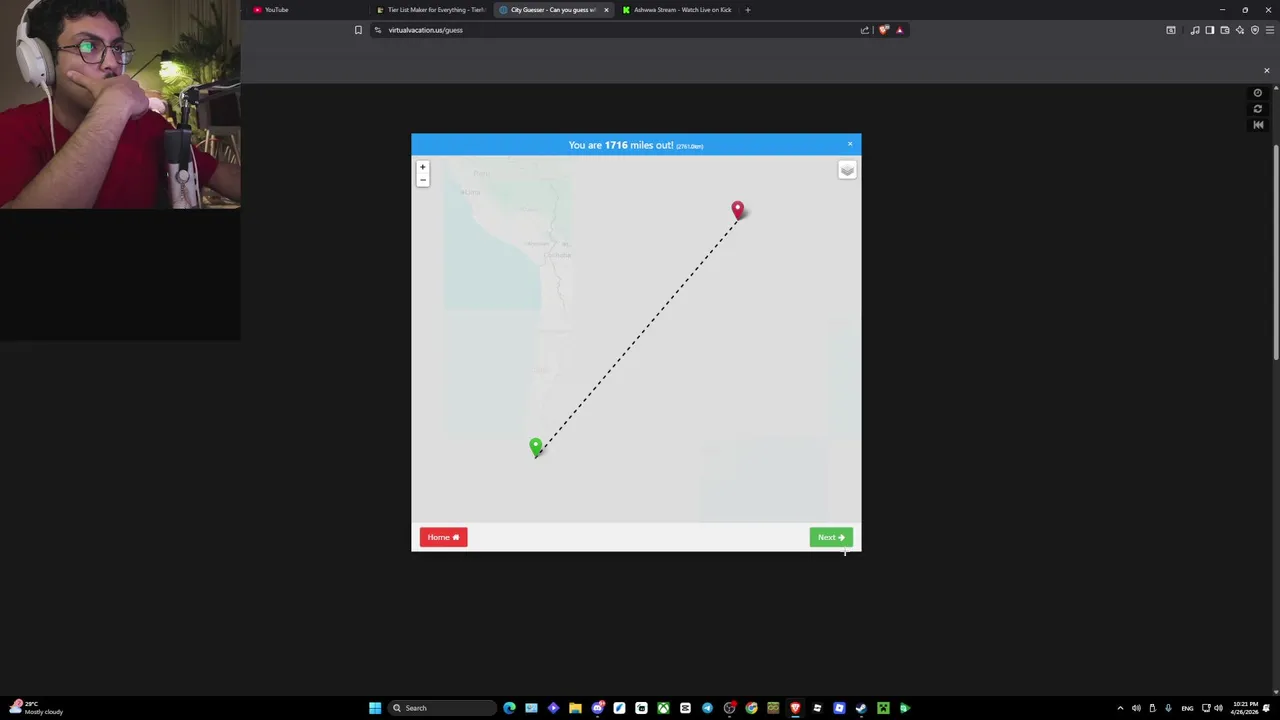This screenshot has height=720, width=1280.
Task: Click the microphone tray icon
Action: pos(1168,708)
